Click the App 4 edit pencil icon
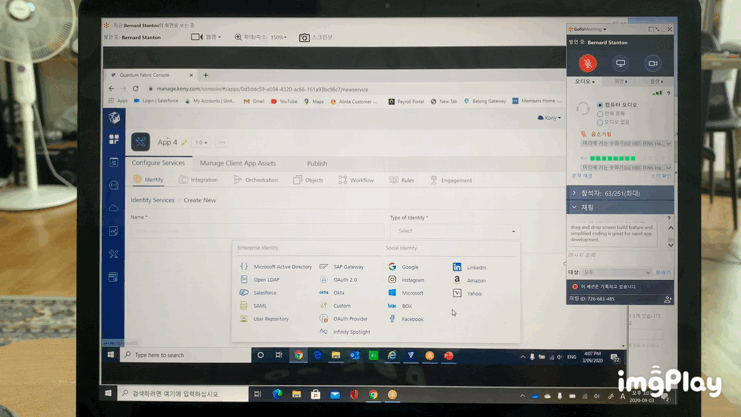Viewport: 741px width, 417px height. (184, 142)
